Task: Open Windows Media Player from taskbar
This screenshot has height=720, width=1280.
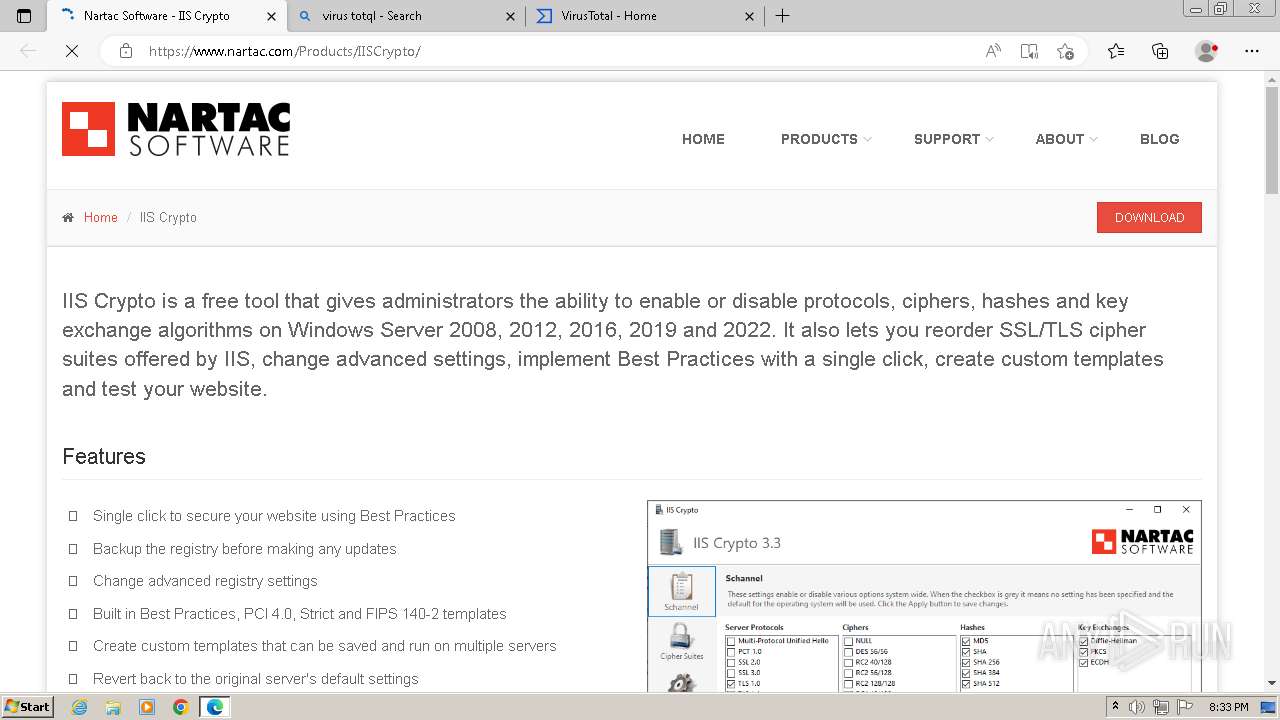Action: tap(147, 707)
